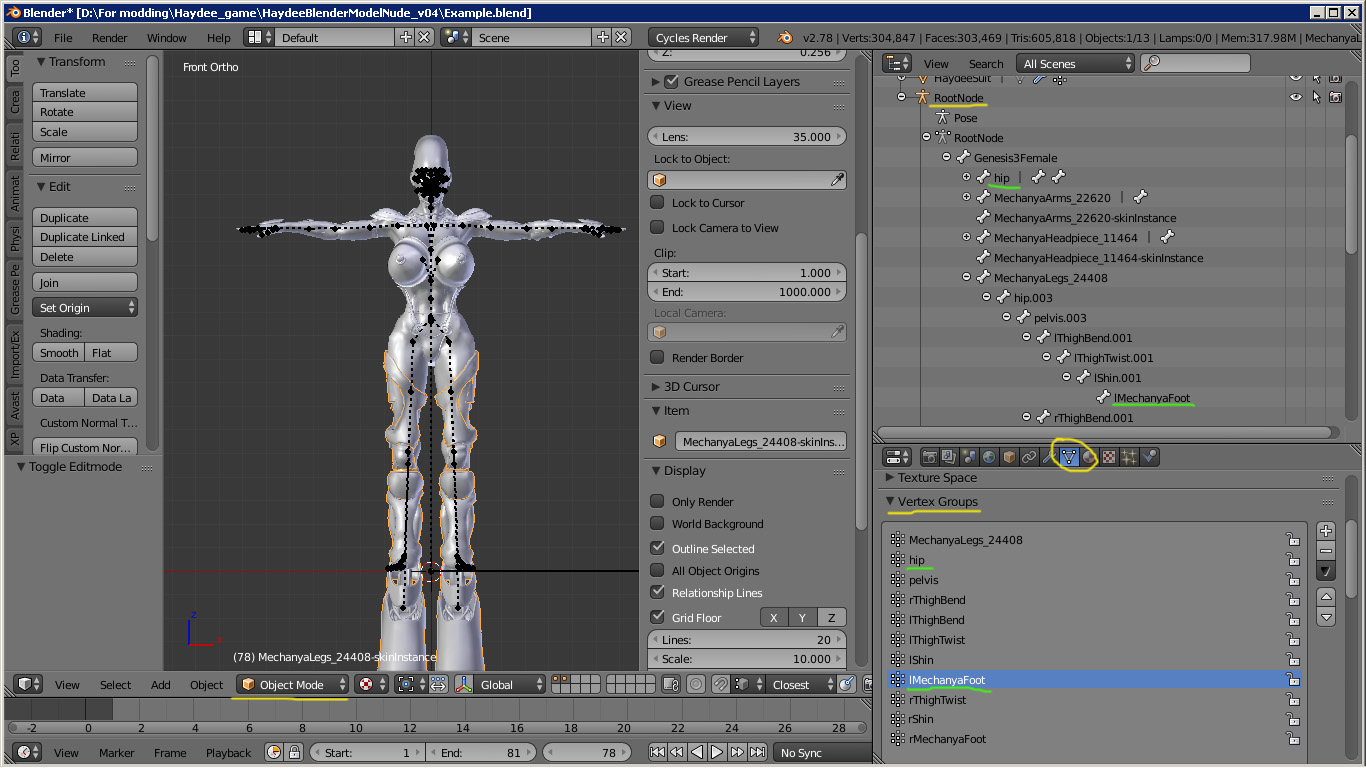This screenshot has width=1366, height=768.
Task: Enable the Only Render checkbox
Action: click(657, 502)
